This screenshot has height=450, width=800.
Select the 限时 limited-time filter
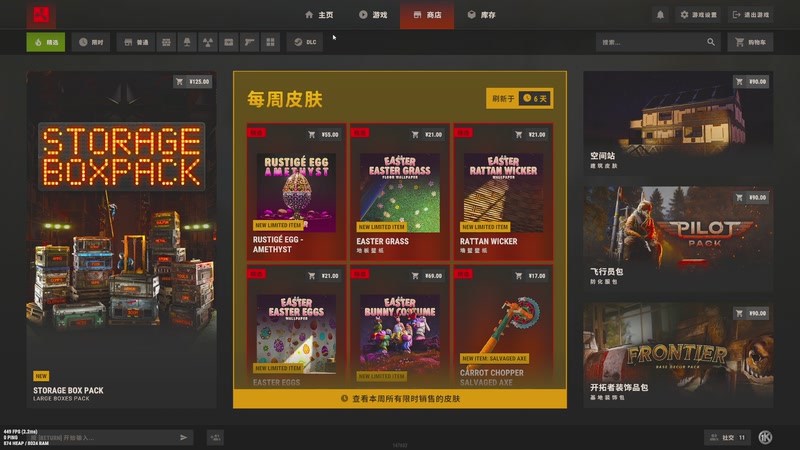pos(91,42)
